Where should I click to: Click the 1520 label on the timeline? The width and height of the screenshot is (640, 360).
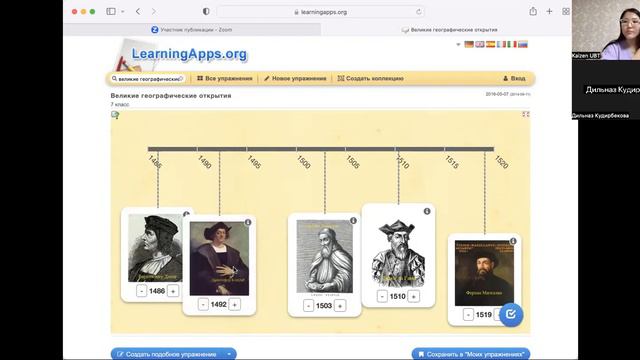501,162
